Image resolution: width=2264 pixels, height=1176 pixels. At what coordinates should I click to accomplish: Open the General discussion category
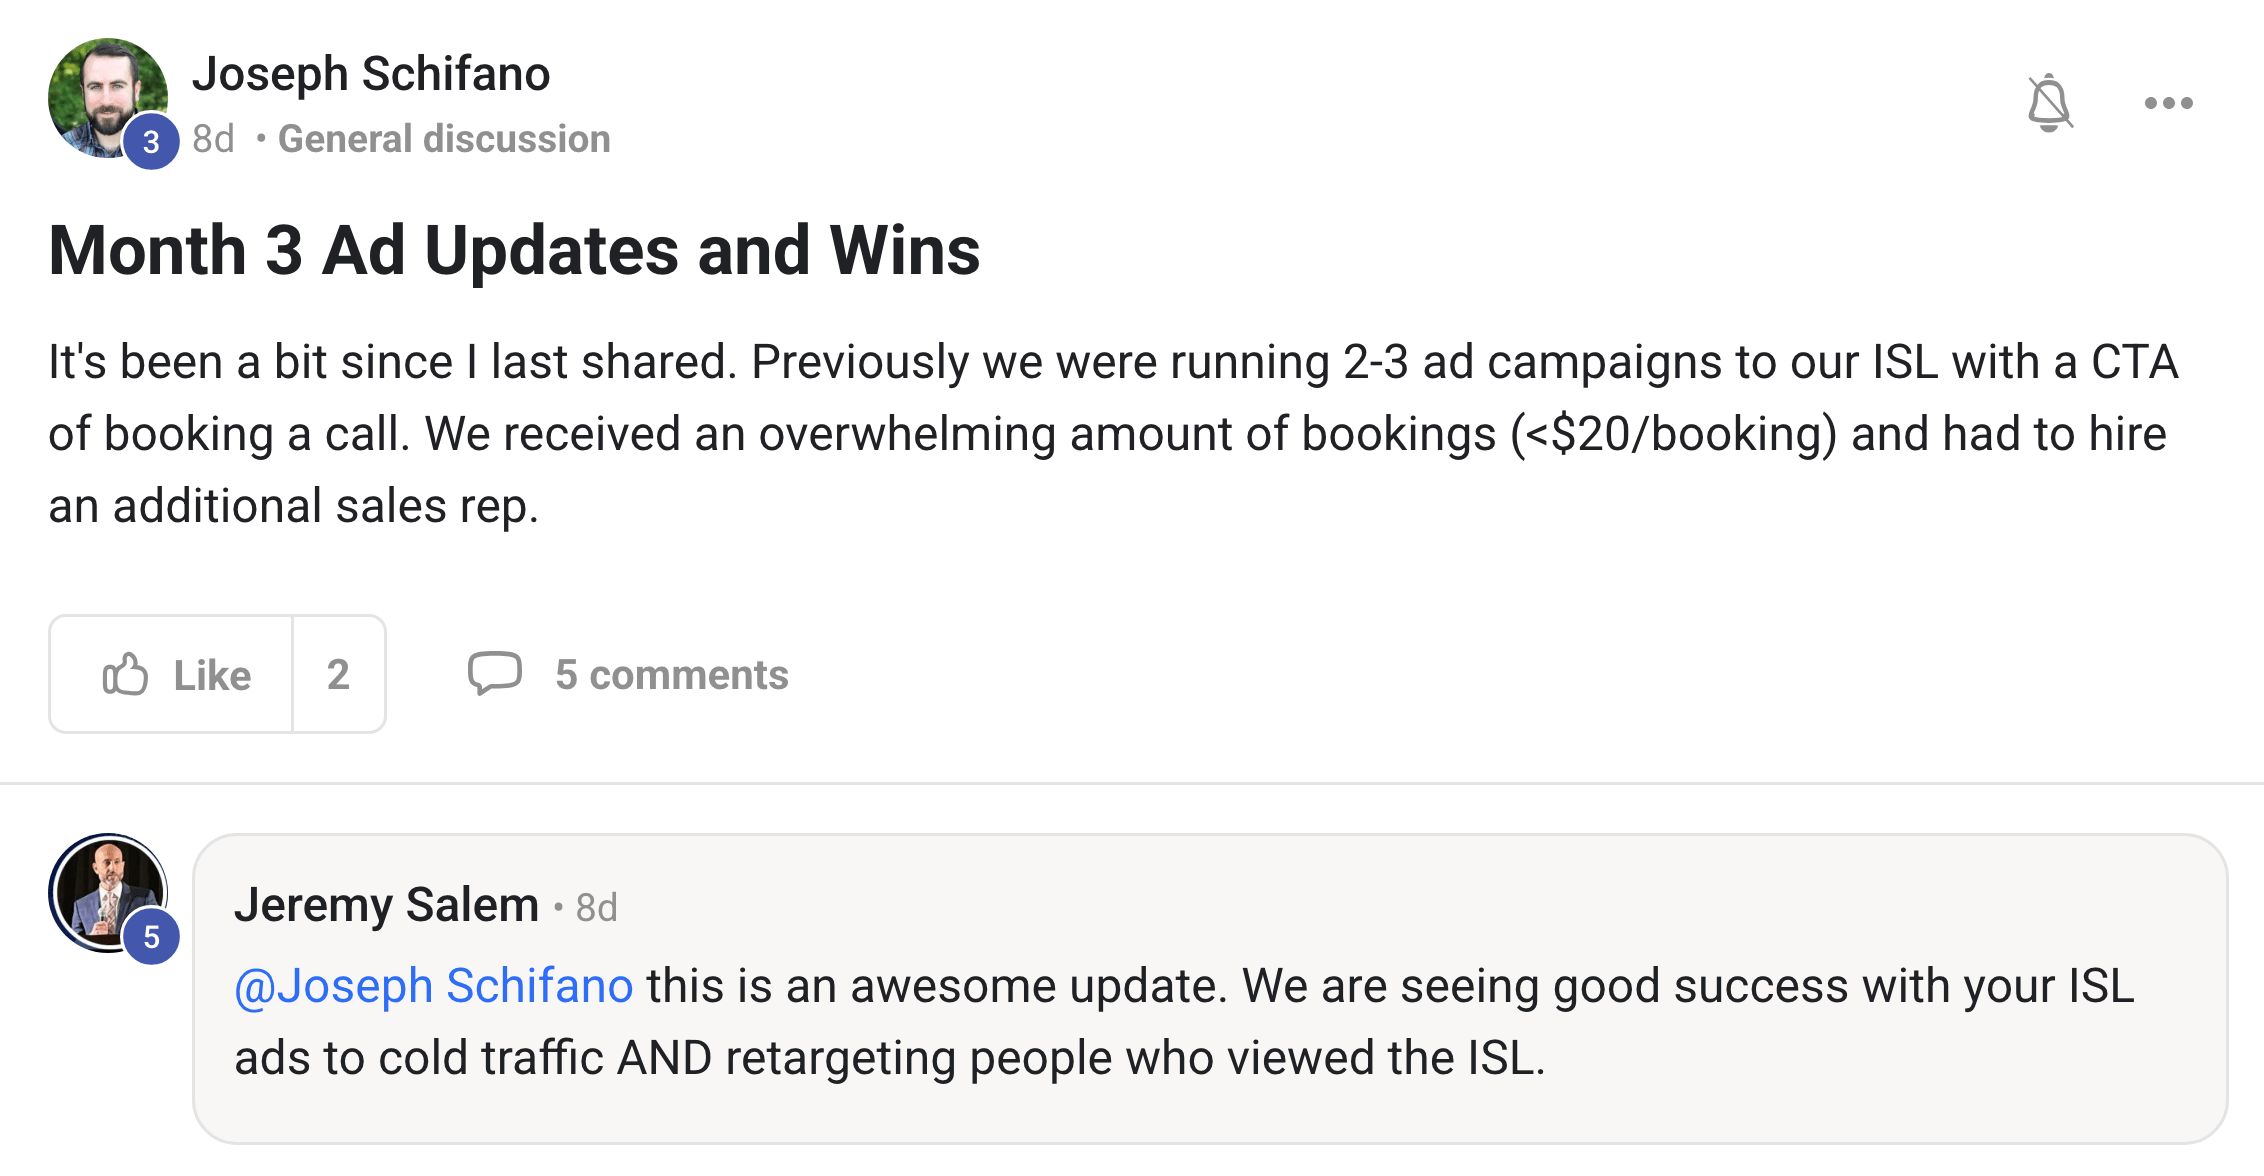click(x=444, y=139)
